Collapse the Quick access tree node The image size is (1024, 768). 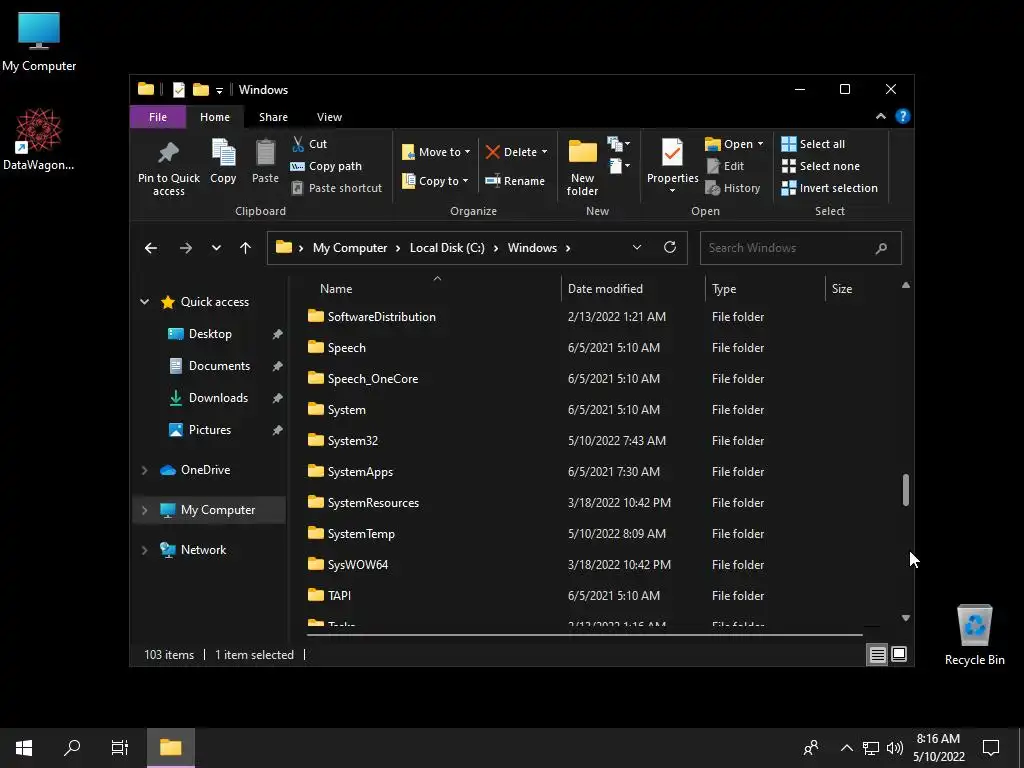tap(144, 302)
